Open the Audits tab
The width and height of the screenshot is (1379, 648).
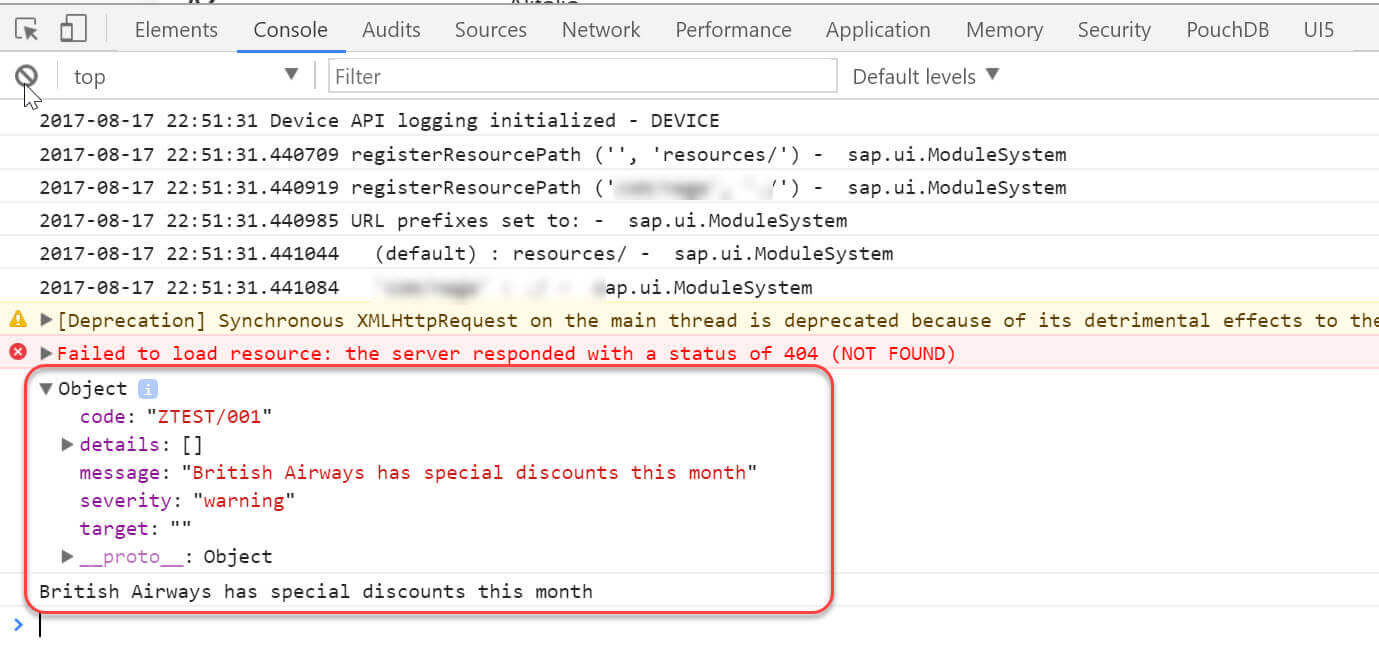coord(391,30)
